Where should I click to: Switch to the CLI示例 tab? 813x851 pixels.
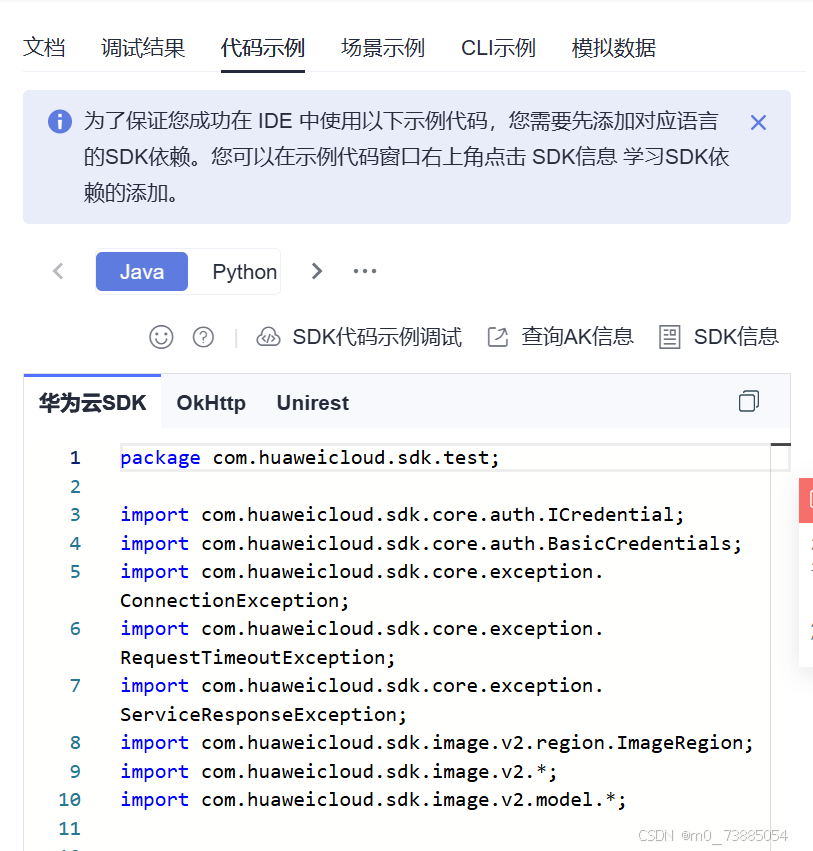point(498,48)
